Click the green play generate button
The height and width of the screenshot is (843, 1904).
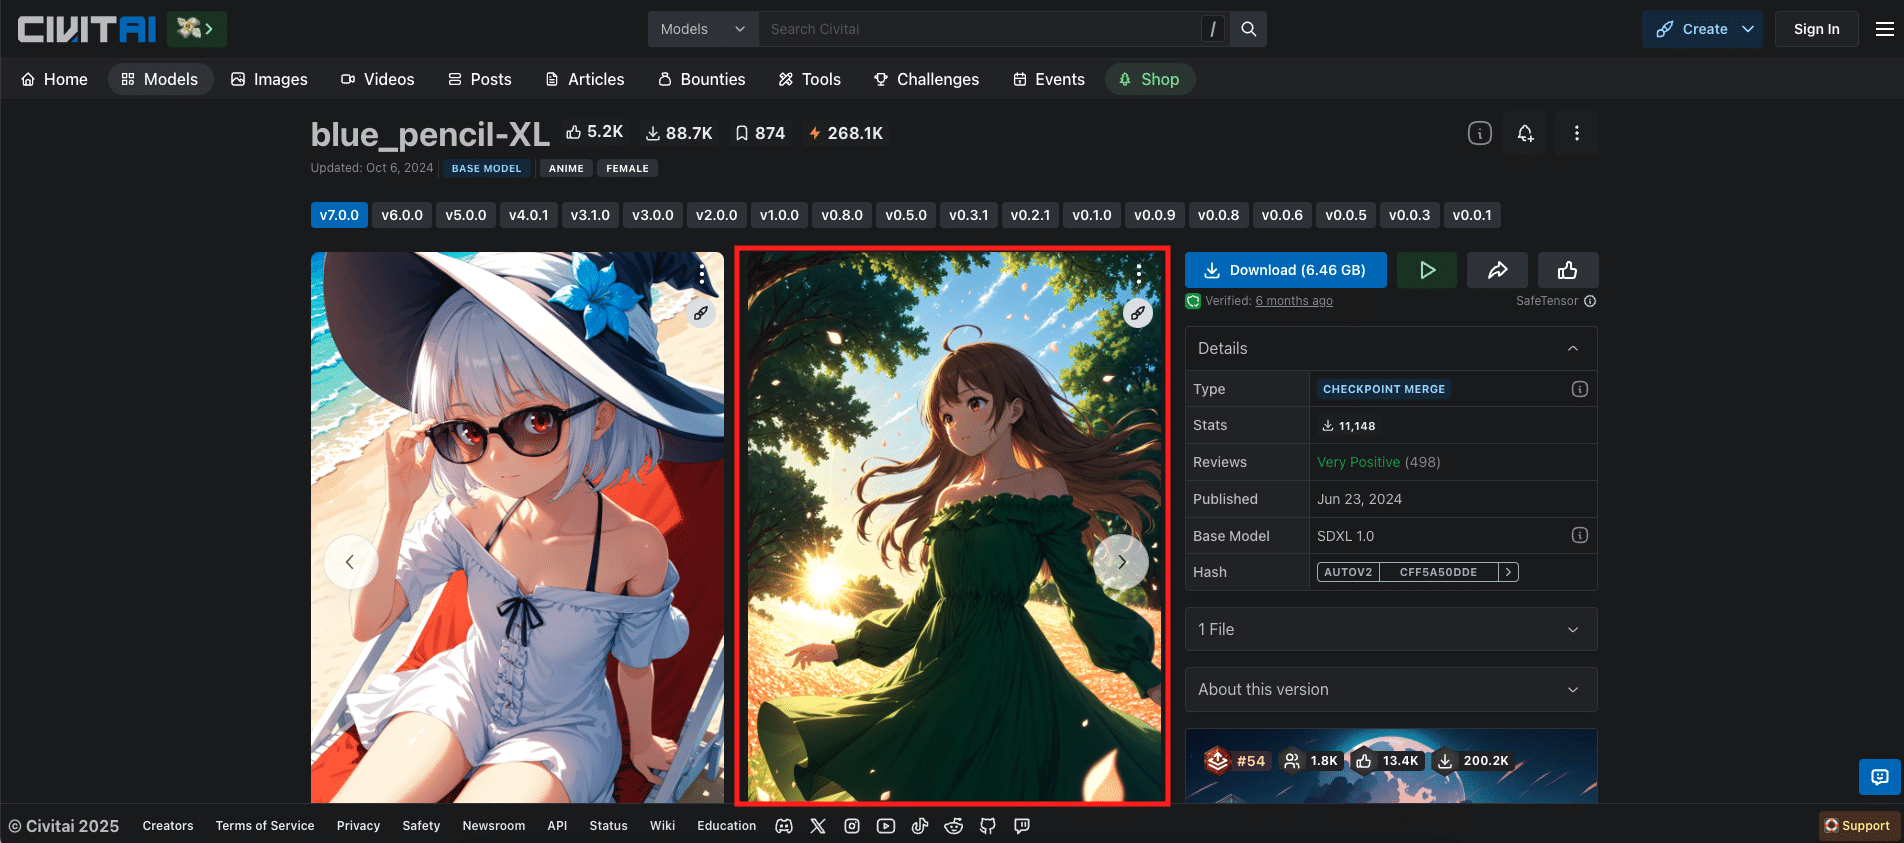1427,270
